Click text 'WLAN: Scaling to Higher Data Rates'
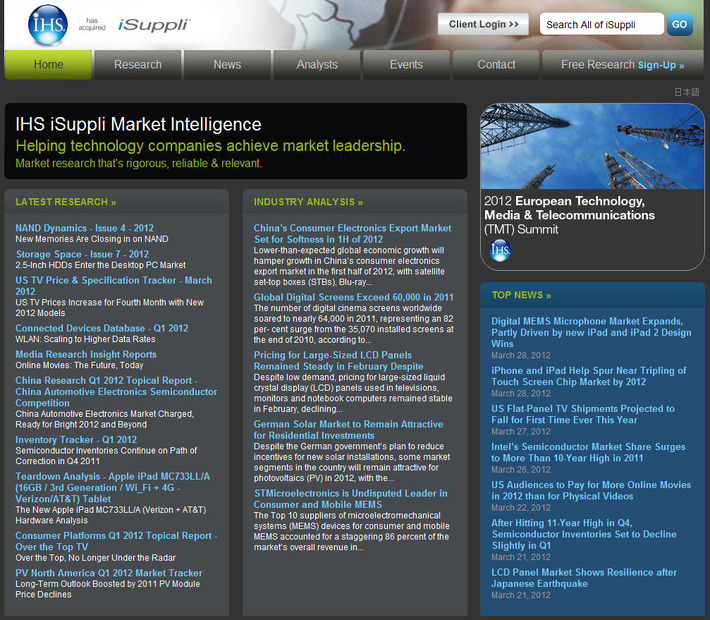The width and height of the screenshot is (710, 620). (85, 339)
